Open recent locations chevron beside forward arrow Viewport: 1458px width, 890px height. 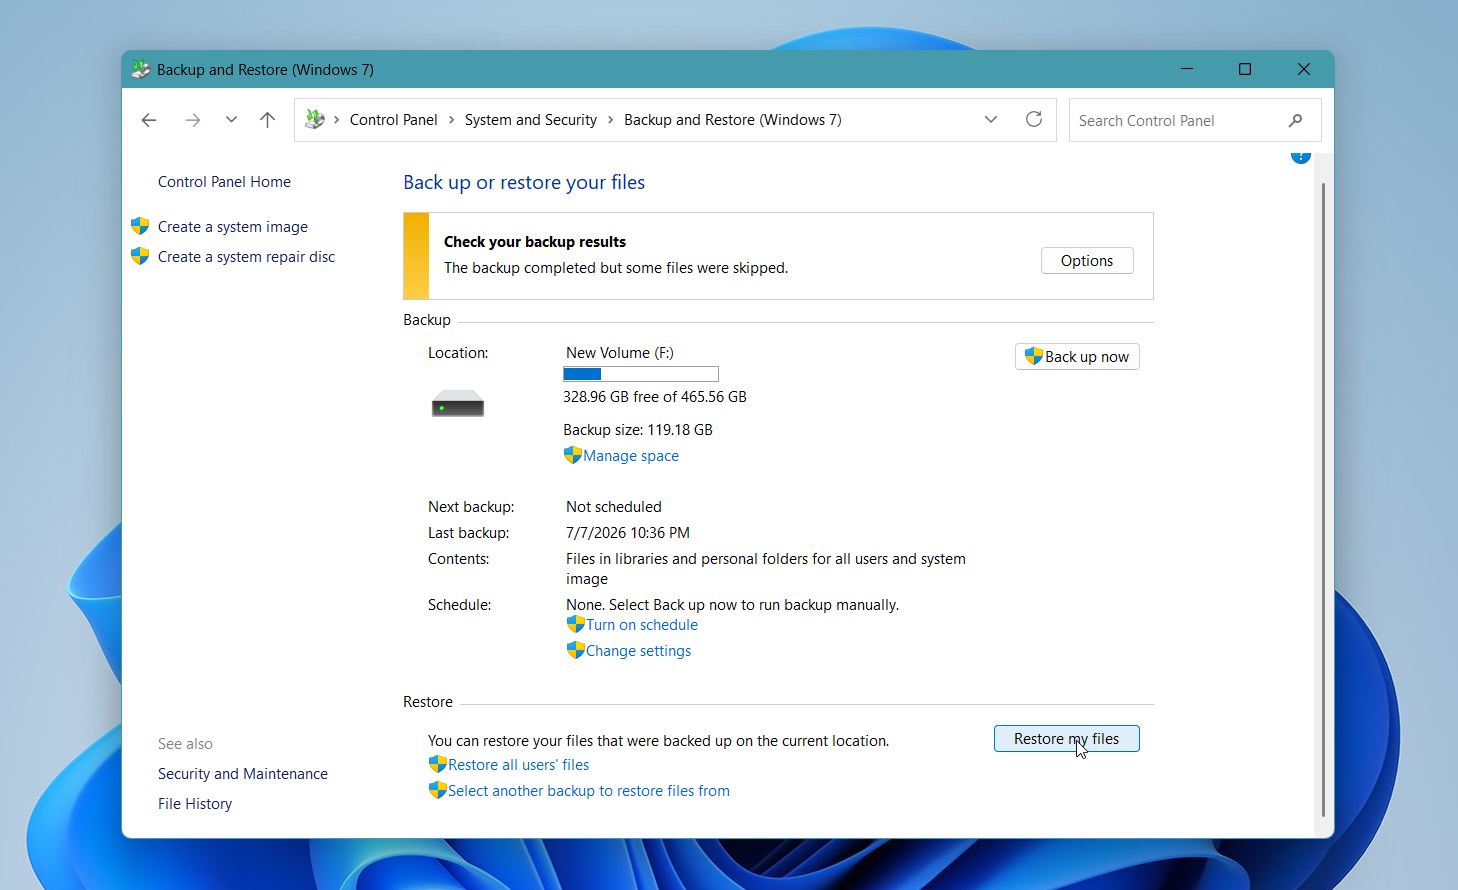point(231,120)
